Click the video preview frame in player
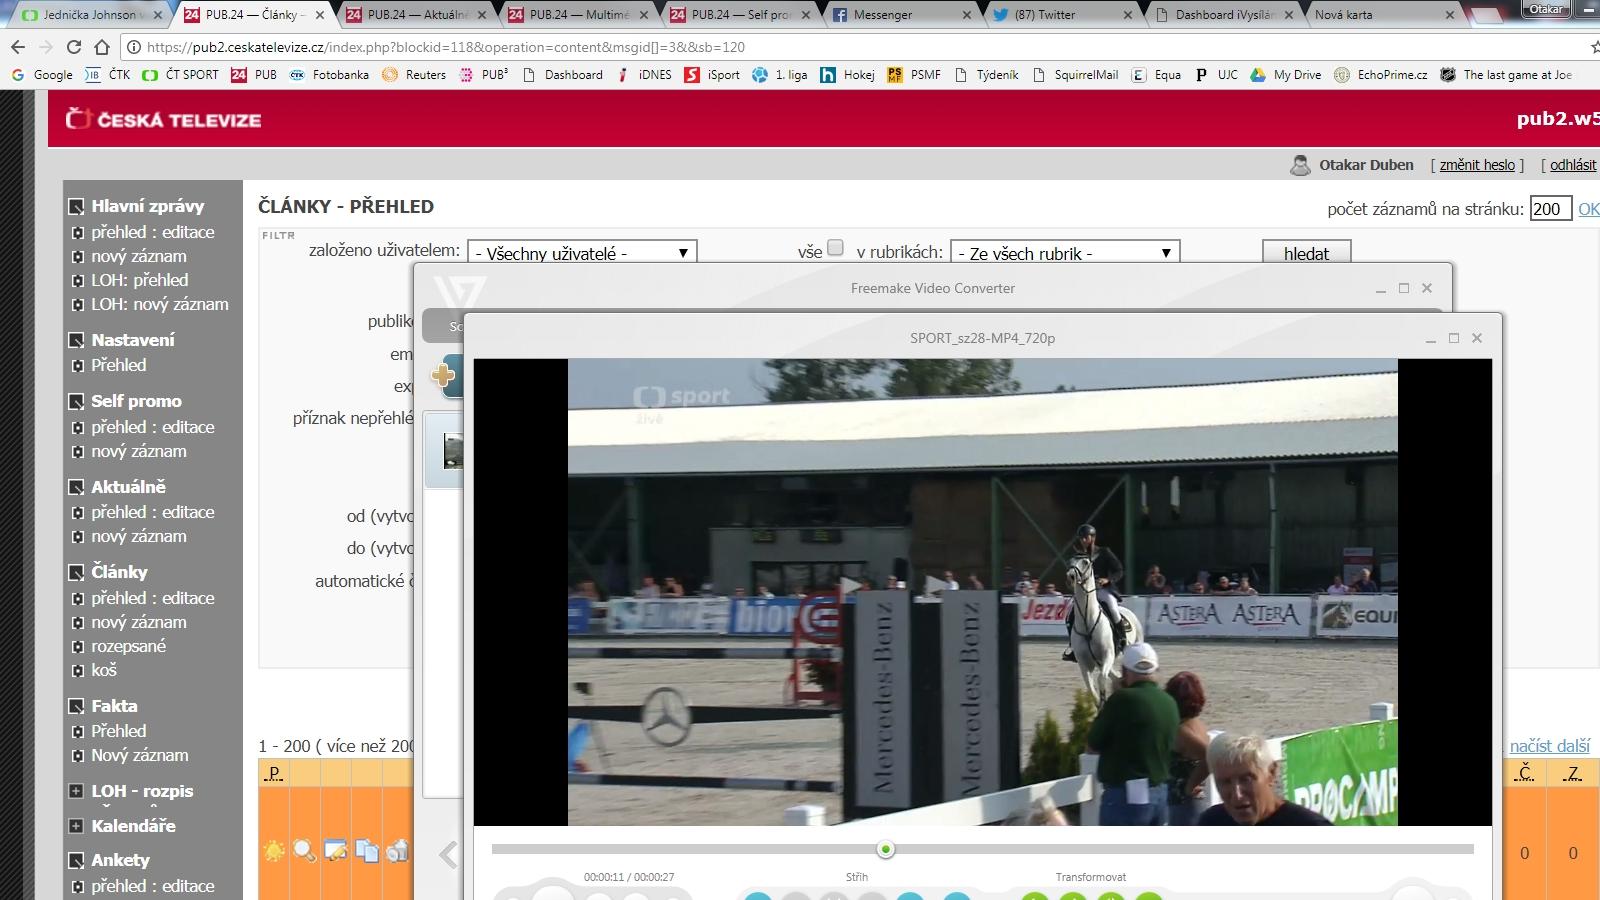The width and height of the screenshot is (1600, 900). coord(983,592)
